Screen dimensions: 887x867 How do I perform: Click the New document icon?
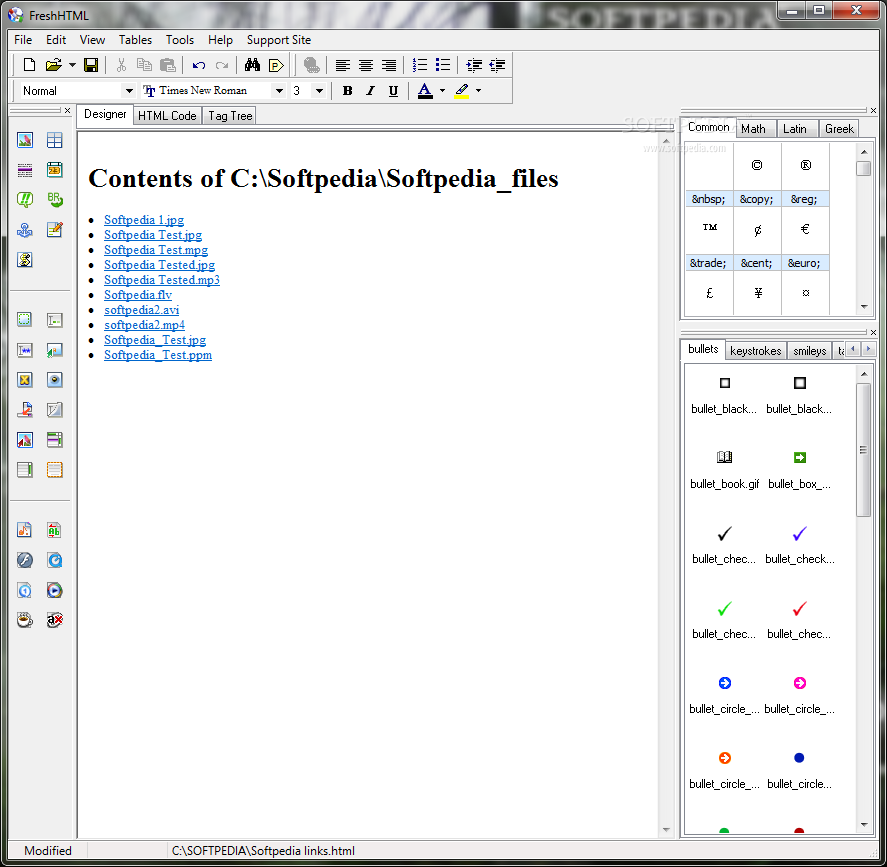29,65
